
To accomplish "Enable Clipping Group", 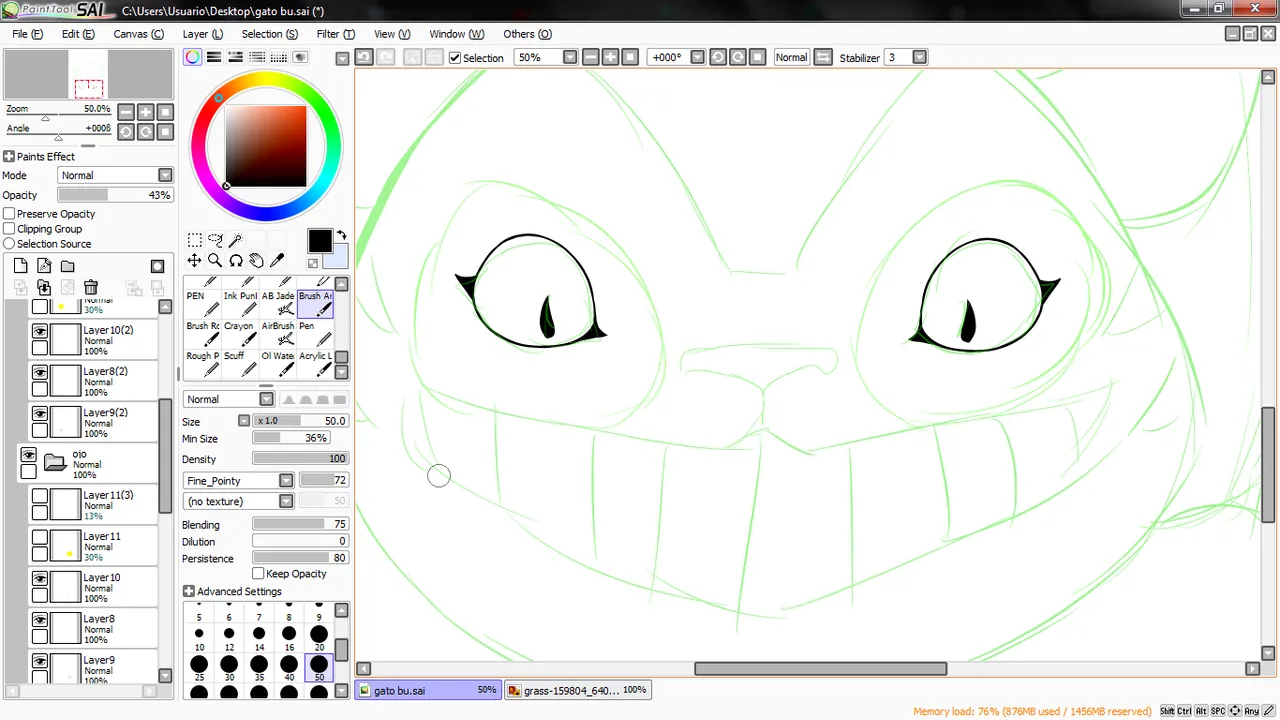I will [9, 229].
